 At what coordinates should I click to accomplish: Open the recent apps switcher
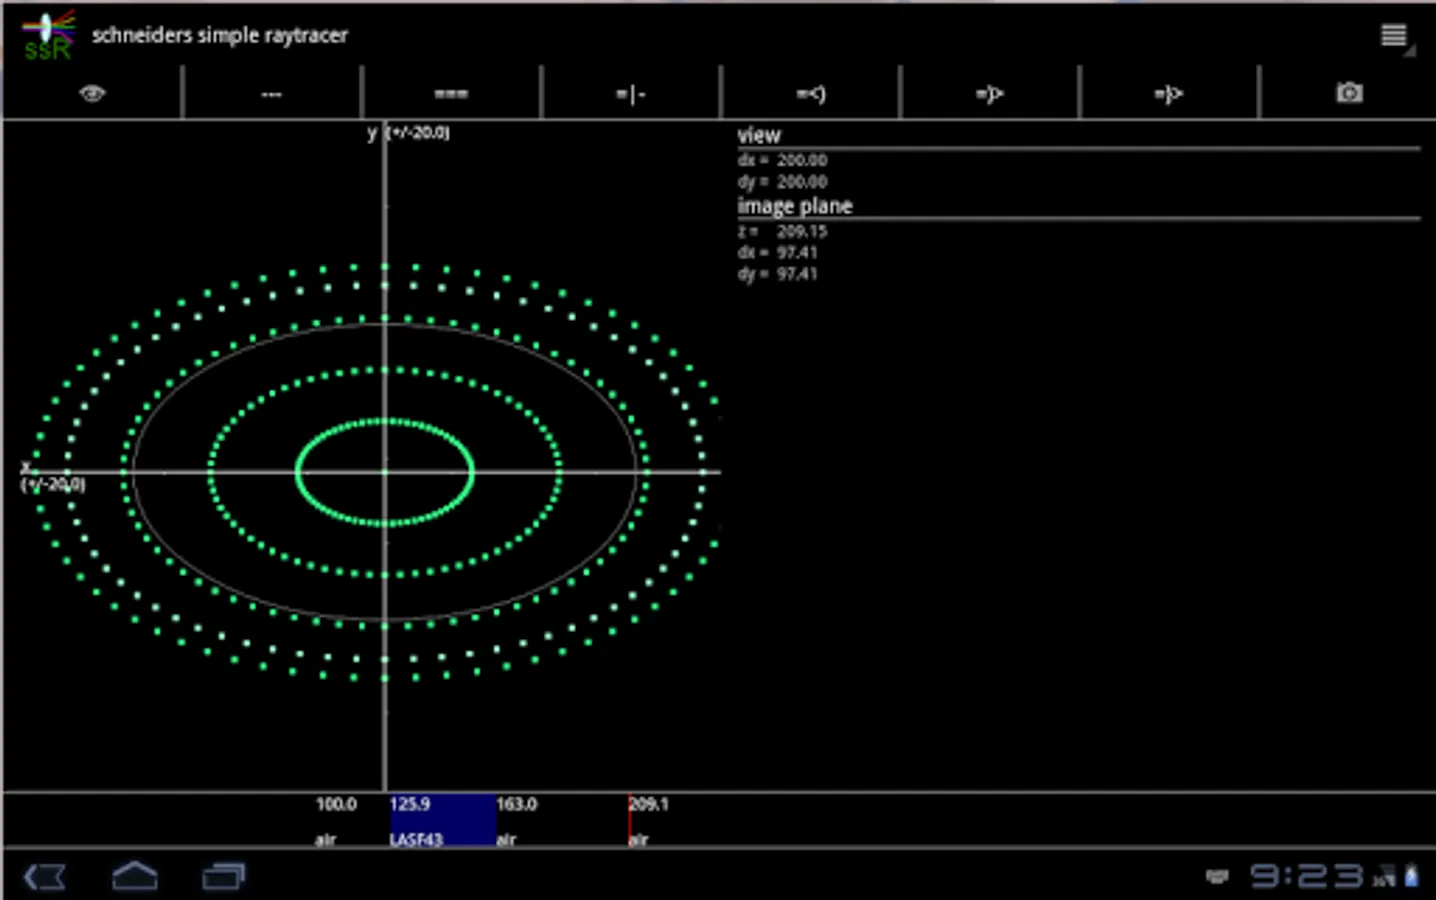coord(224,877)
